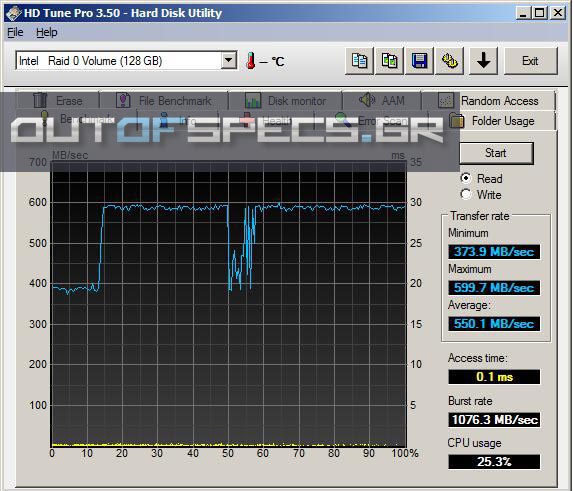Click the Folder Usage folder icon
This screenshot has width=573, height=491.
click(x=457, y=121)
